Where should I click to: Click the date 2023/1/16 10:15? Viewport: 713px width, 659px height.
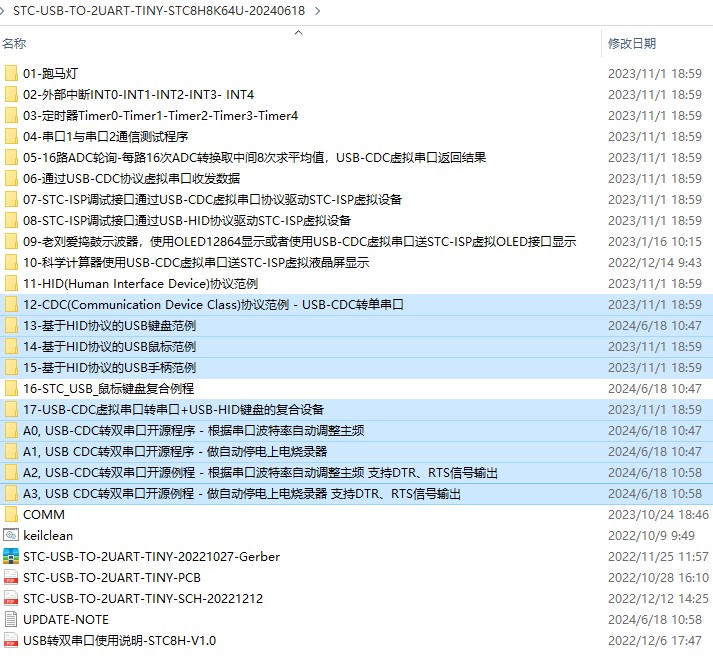tap(655, 241)
